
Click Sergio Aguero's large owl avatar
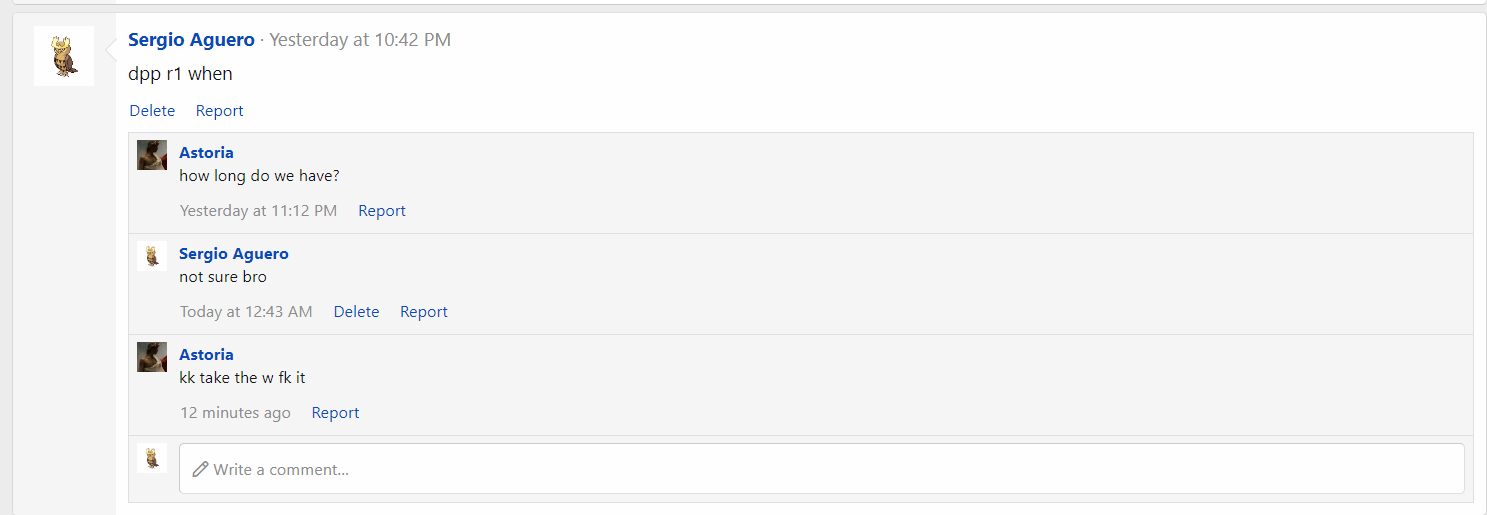coord(64,56)
